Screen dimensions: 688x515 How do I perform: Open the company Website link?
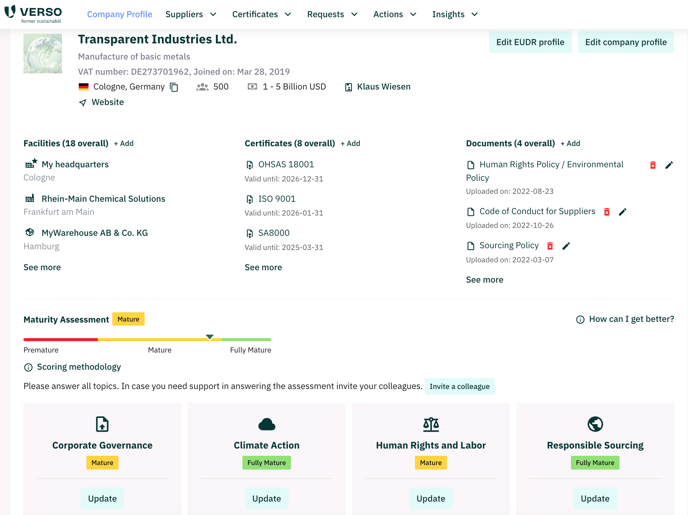(108, 102)
